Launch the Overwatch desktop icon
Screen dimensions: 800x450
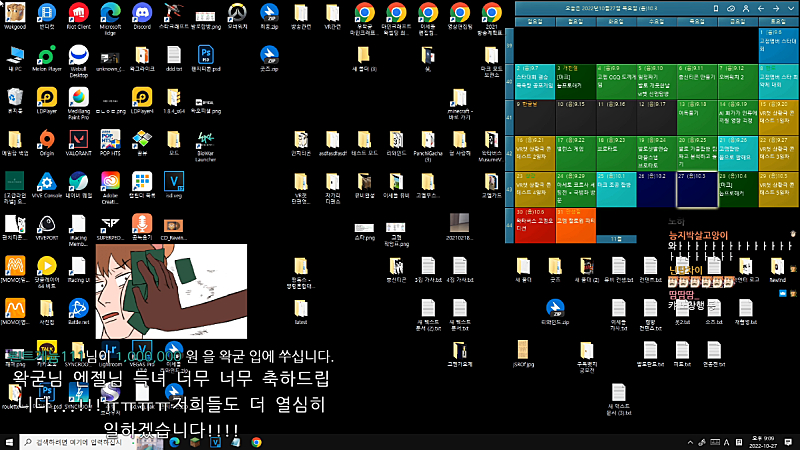(x=237, y=14)
